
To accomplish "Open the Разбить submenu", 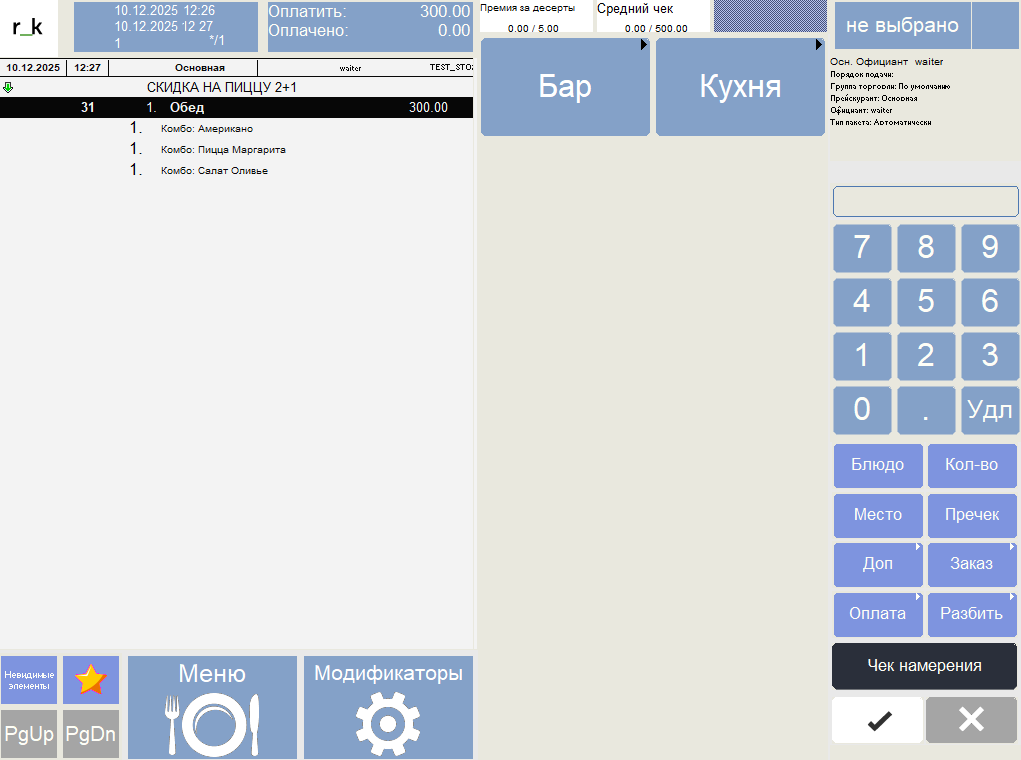I will coord(971,614).
